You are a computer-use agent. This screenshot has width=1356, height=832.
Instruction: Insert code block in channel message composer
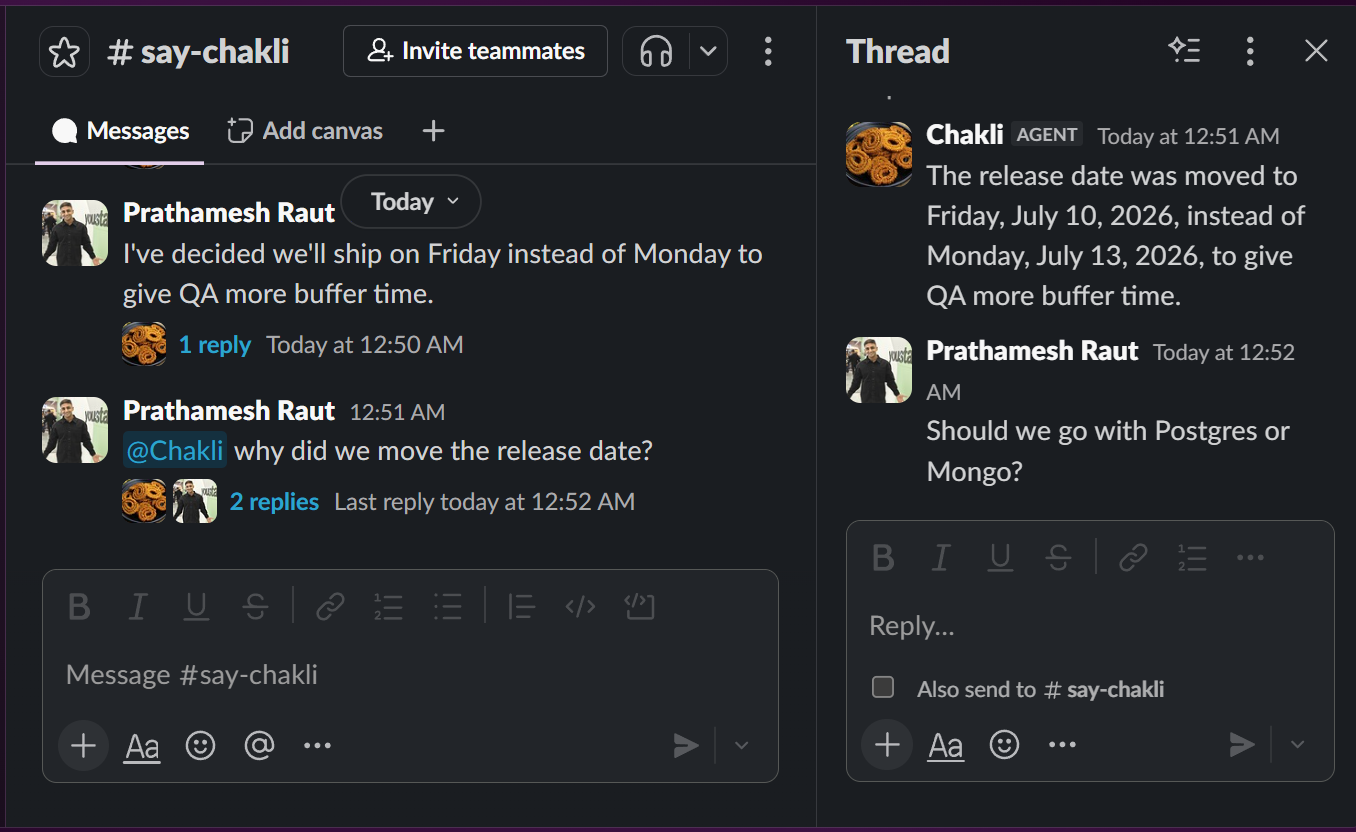pos(639,606)
